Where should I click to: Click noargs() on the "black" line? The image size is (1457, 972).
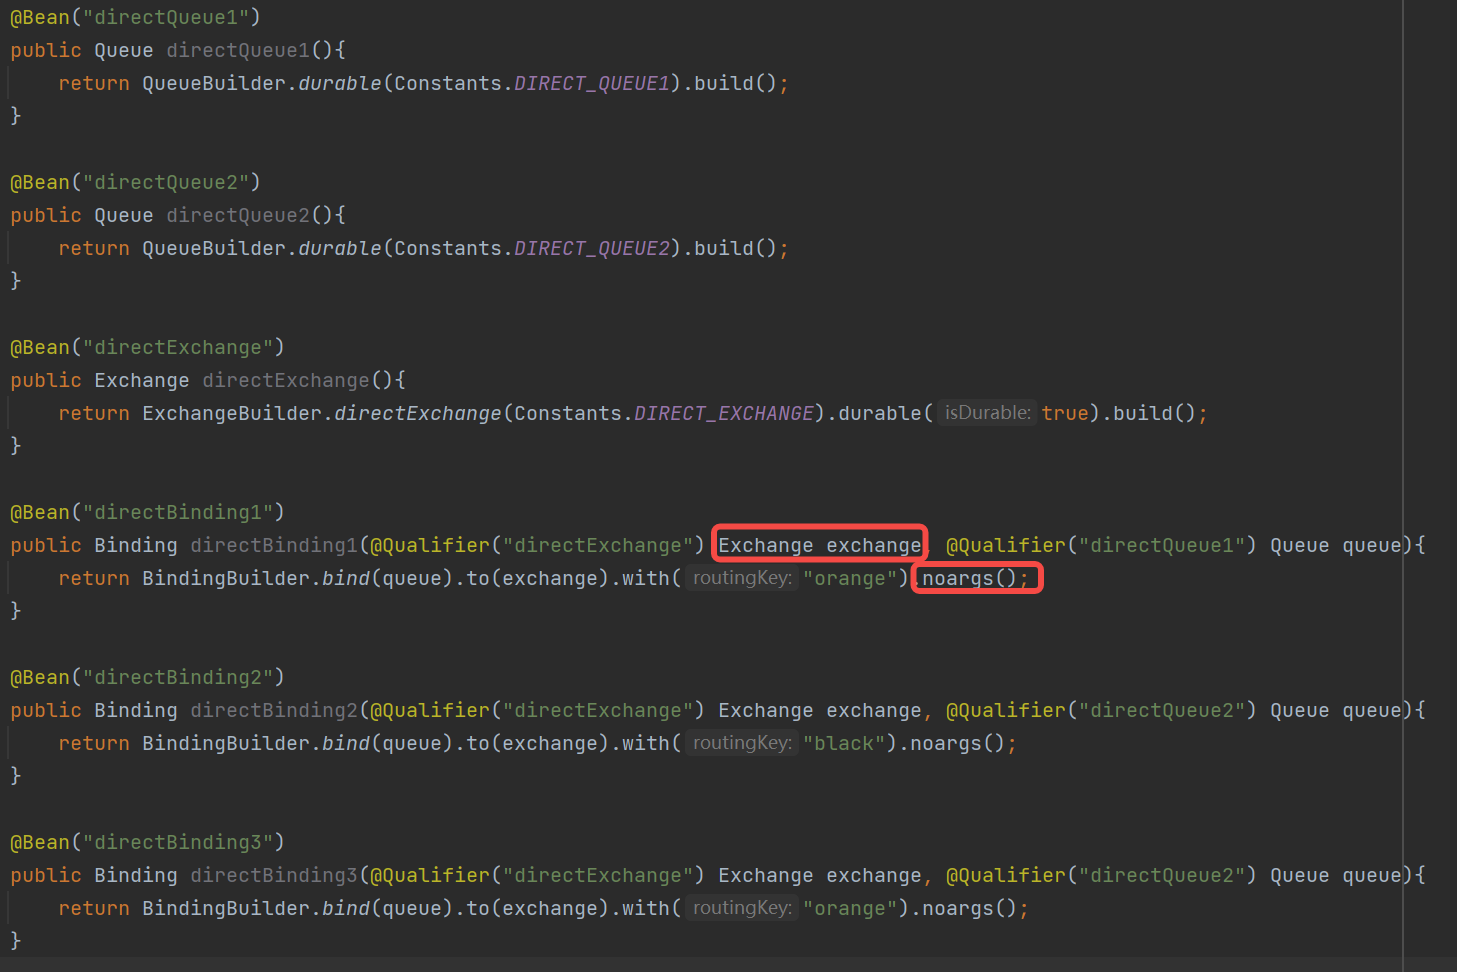pos(957,743)
